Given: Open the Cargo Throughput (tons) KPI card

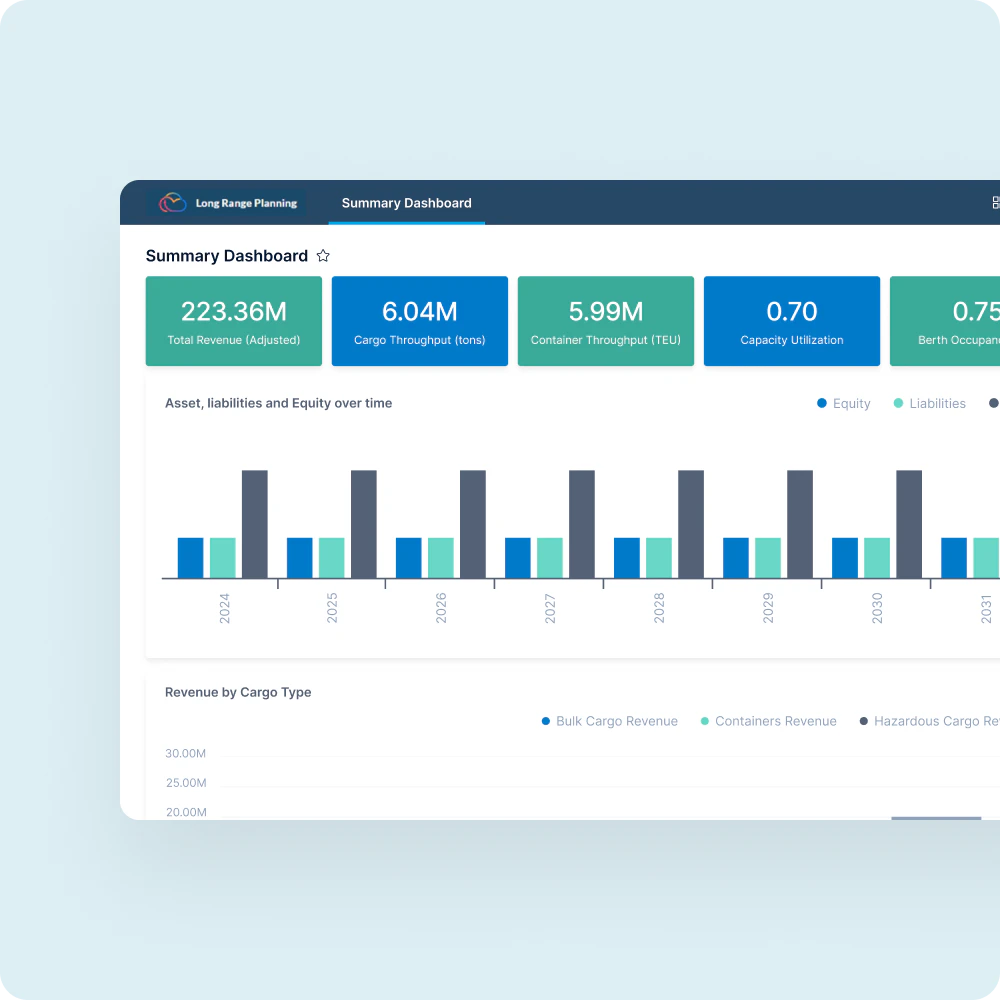Looking at the screenshot, I should click(x=419, y=321).
